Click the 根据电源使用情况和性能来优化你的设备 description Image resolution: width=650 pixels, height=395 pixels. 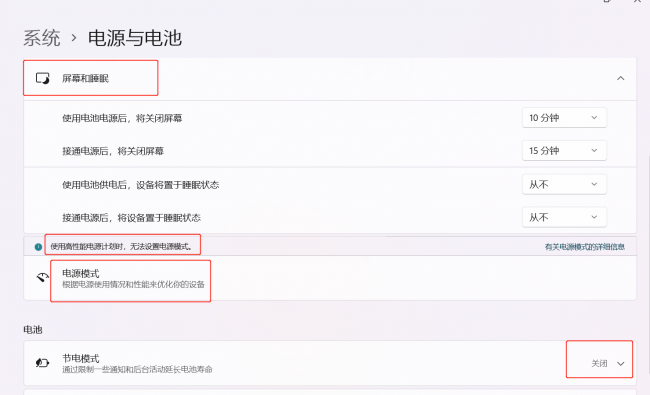coord(133,284)
